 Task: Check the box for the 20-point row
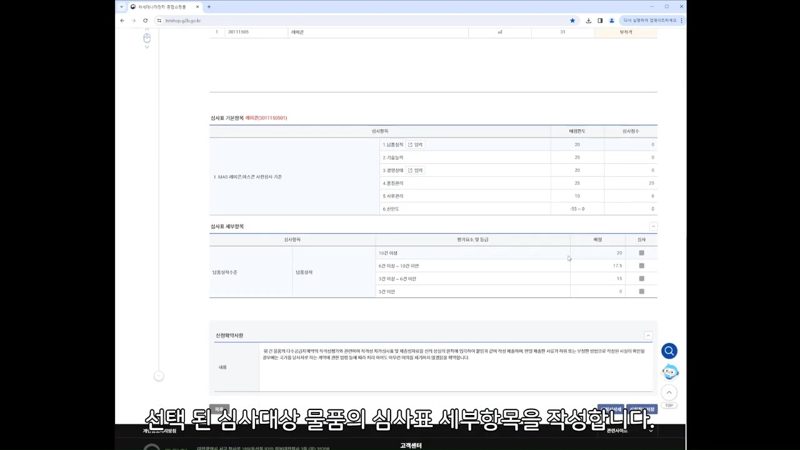point(641,253)
